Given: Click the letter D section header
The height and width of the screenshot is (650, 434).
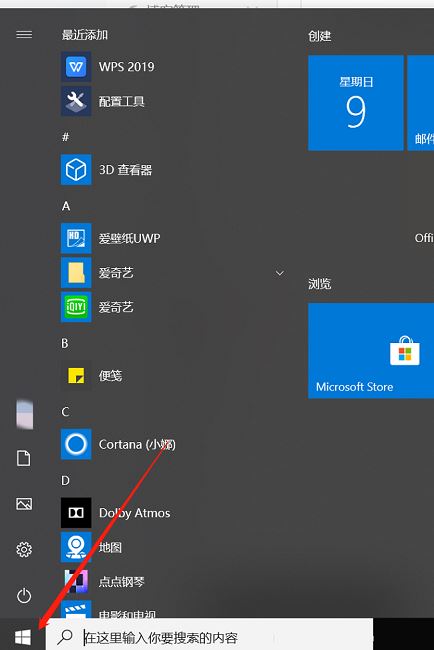Looking at the screenshot, I should (65, 480).
